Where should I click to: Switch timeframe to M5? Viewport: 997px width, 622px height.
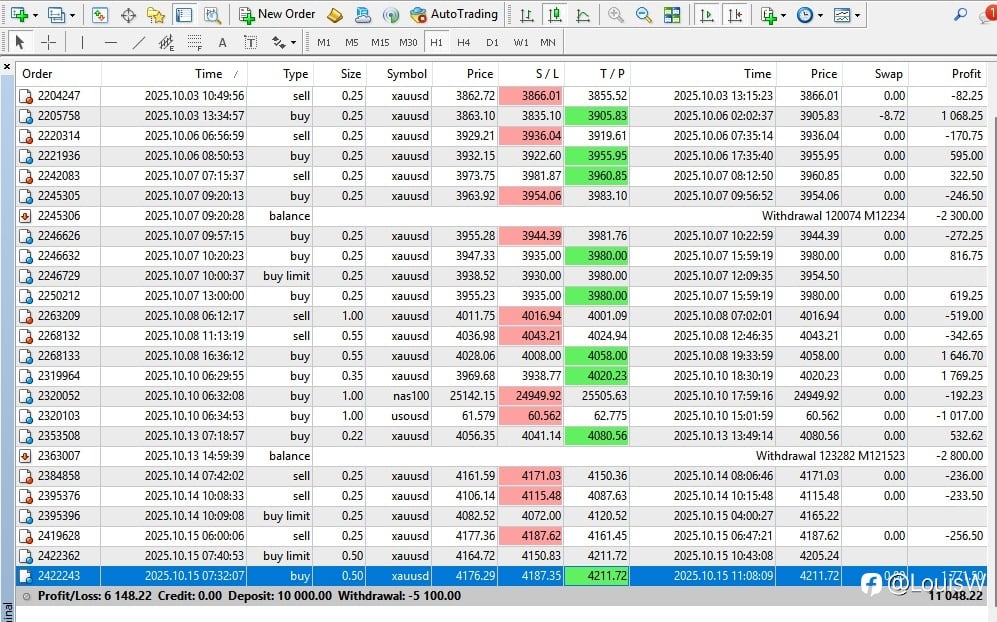(352, 43)
